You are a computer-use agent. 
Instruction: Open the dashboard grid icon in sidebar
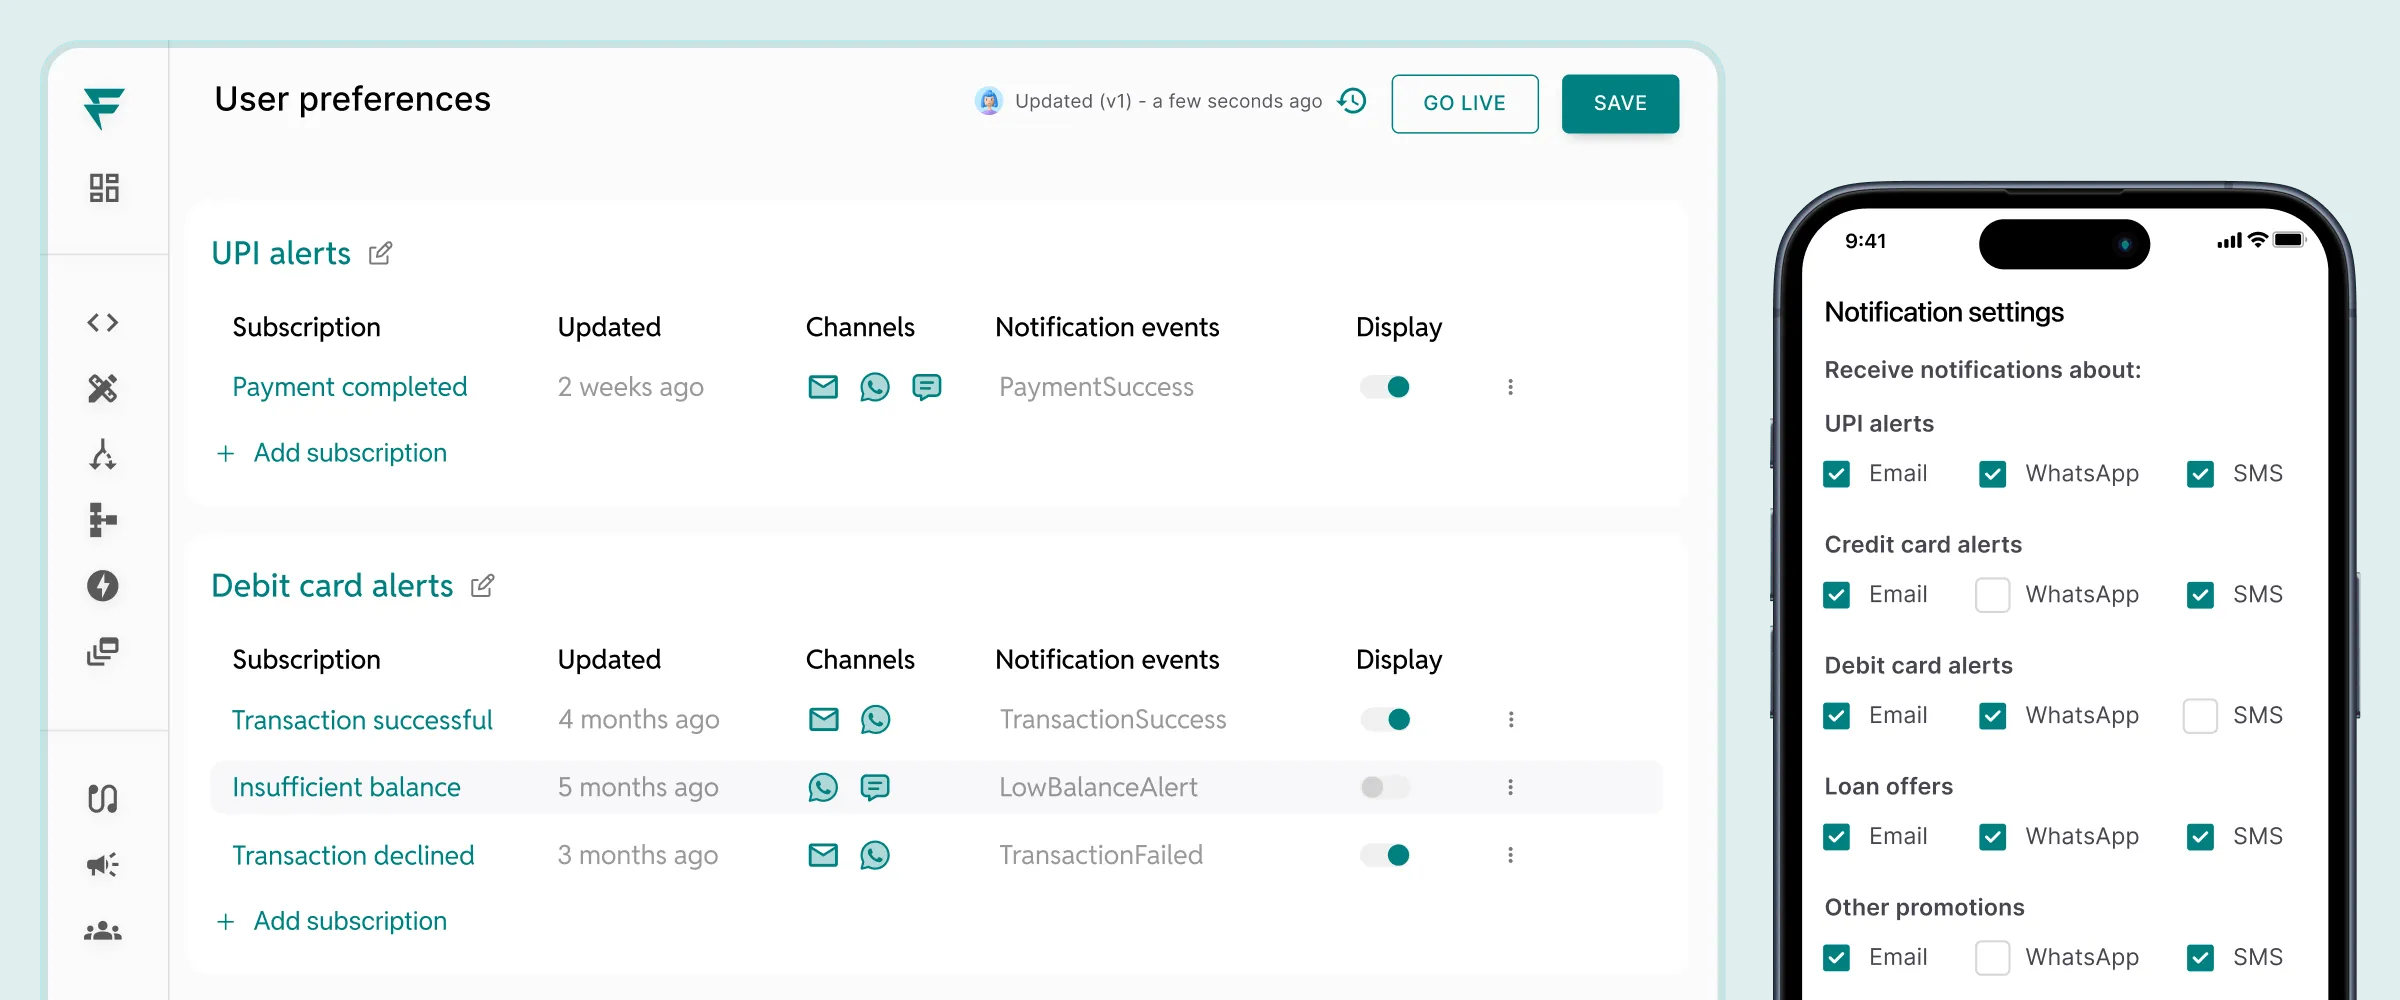point(103,188)
